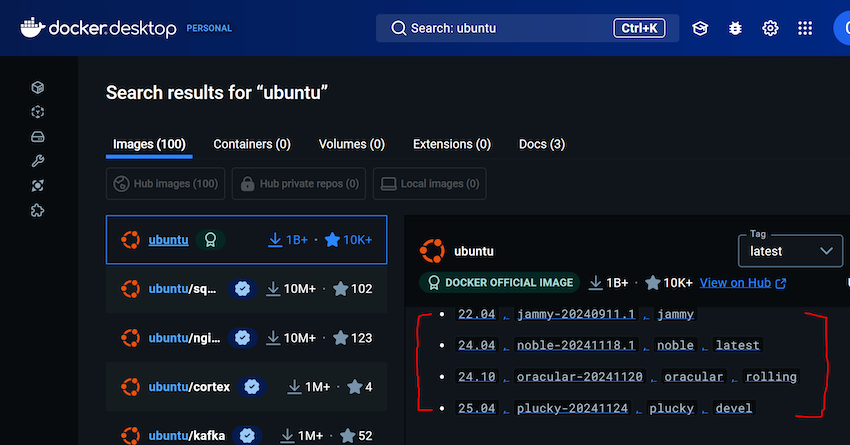Image resolution: width=850 pixels, height=445 pixels.
Task: Click the DOCKER OFFICIAL IMAGE badge
Action: [499, 283]
